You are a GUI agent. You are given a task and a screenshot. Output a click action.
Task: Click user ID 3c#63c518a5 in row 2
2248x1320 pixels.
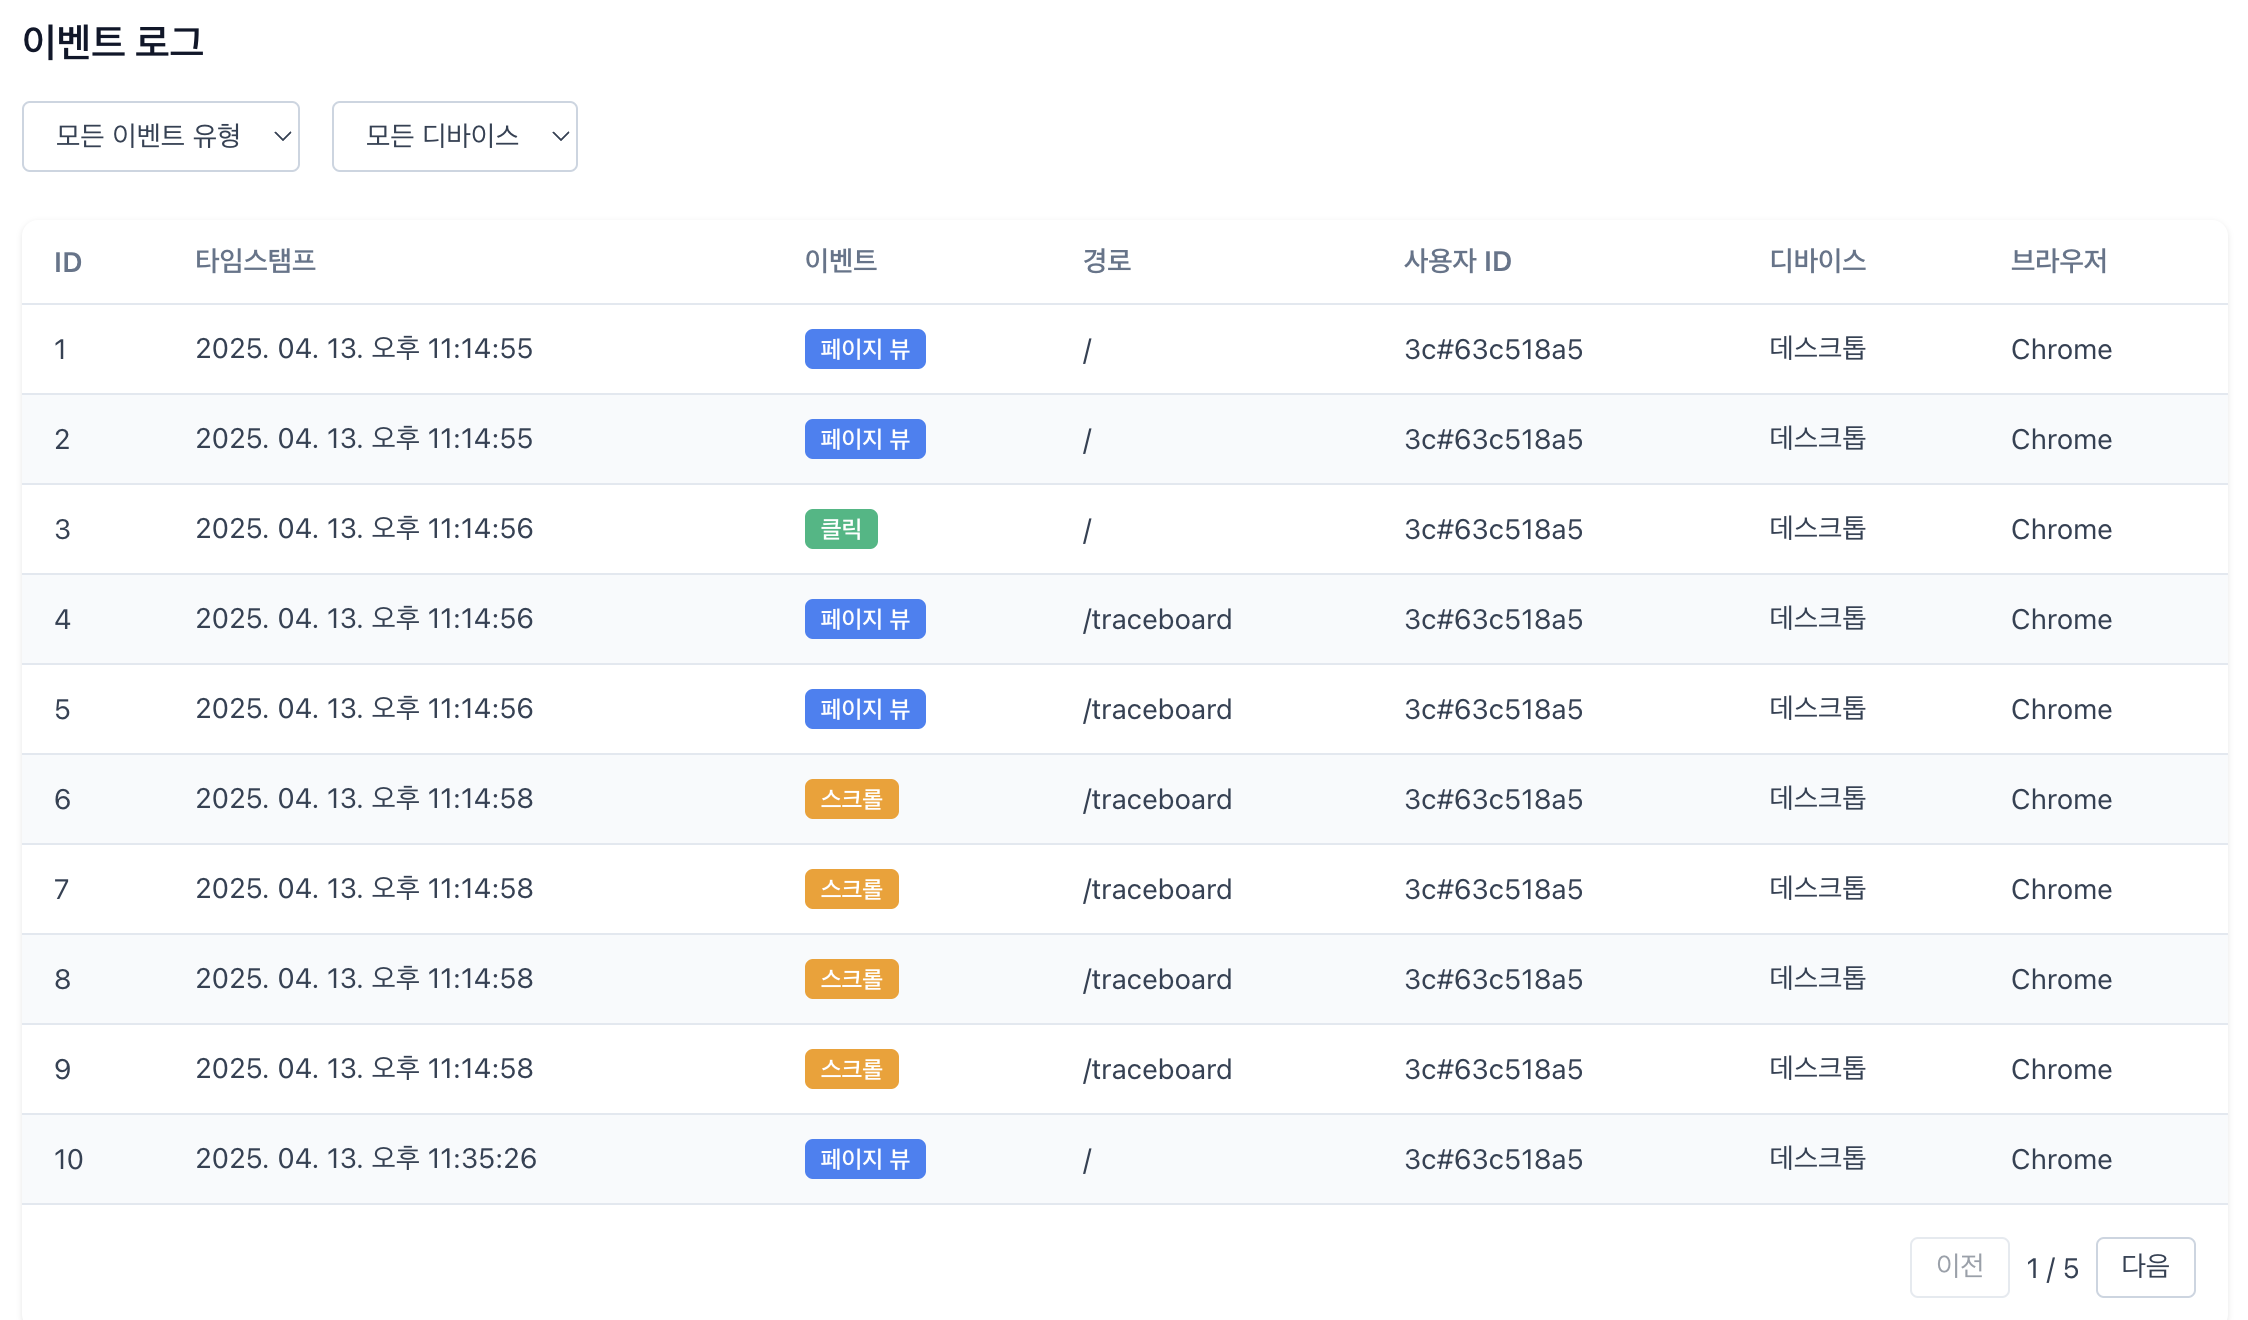pyautogui.click(x=1492, y=439)
